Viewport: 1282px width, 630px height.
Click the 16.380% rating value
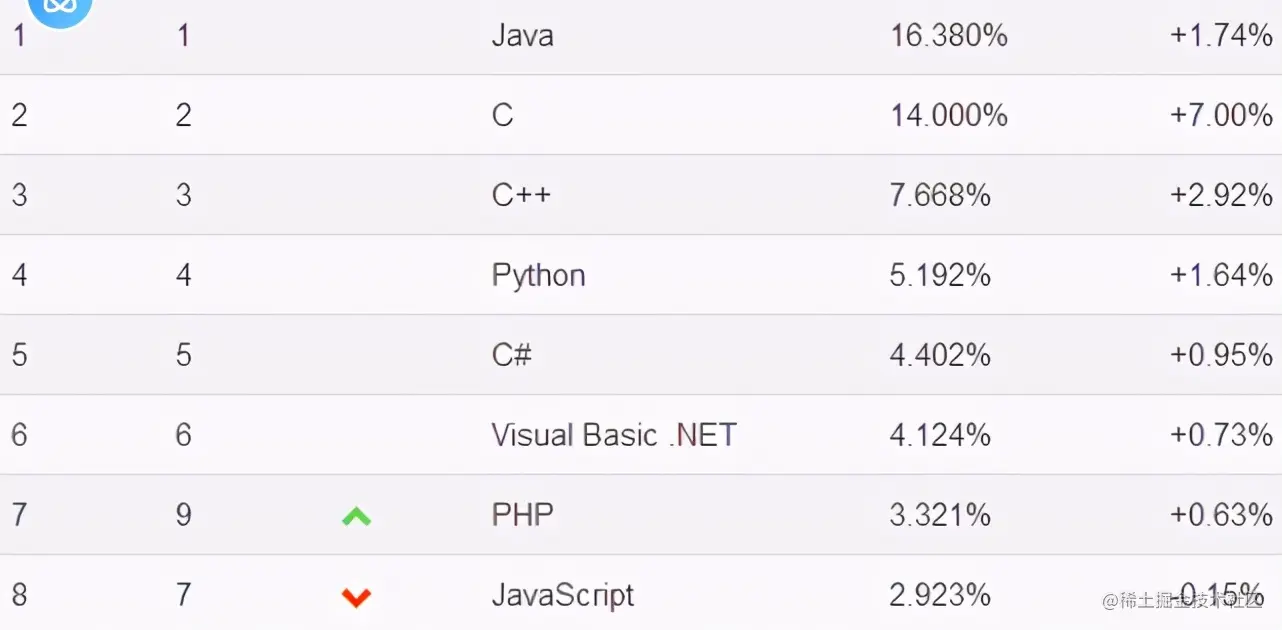point(948,36)
